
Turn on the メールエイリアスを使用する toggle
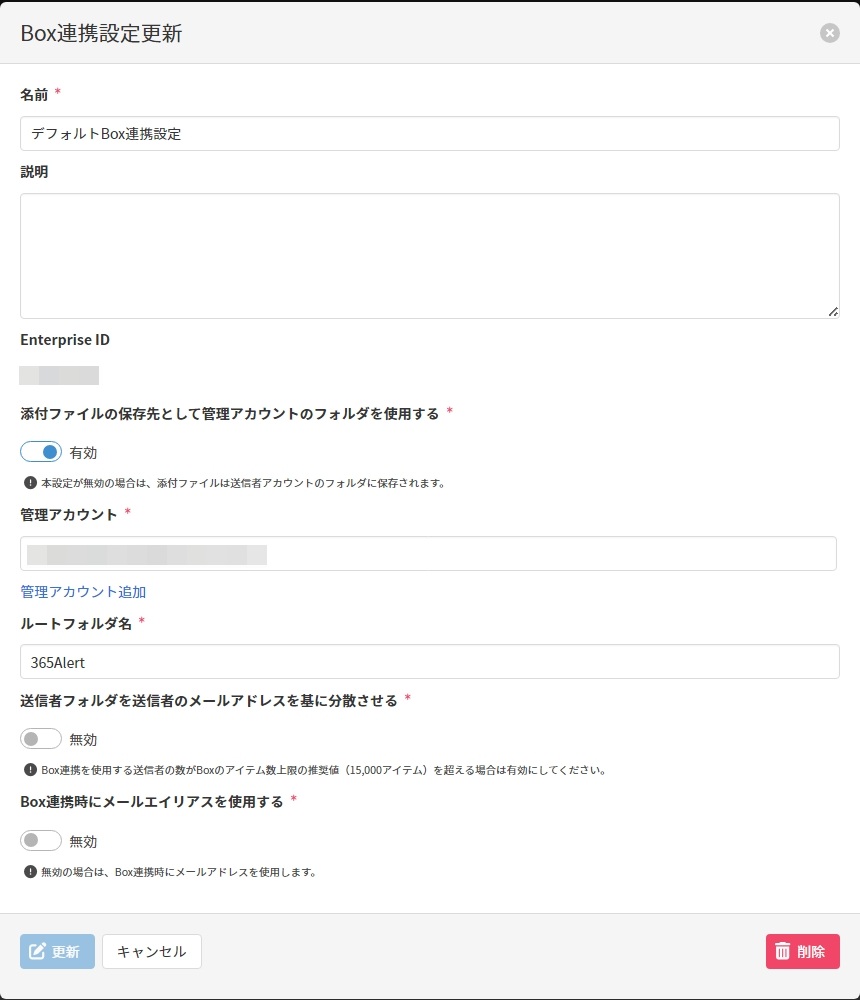pos(41,841)
